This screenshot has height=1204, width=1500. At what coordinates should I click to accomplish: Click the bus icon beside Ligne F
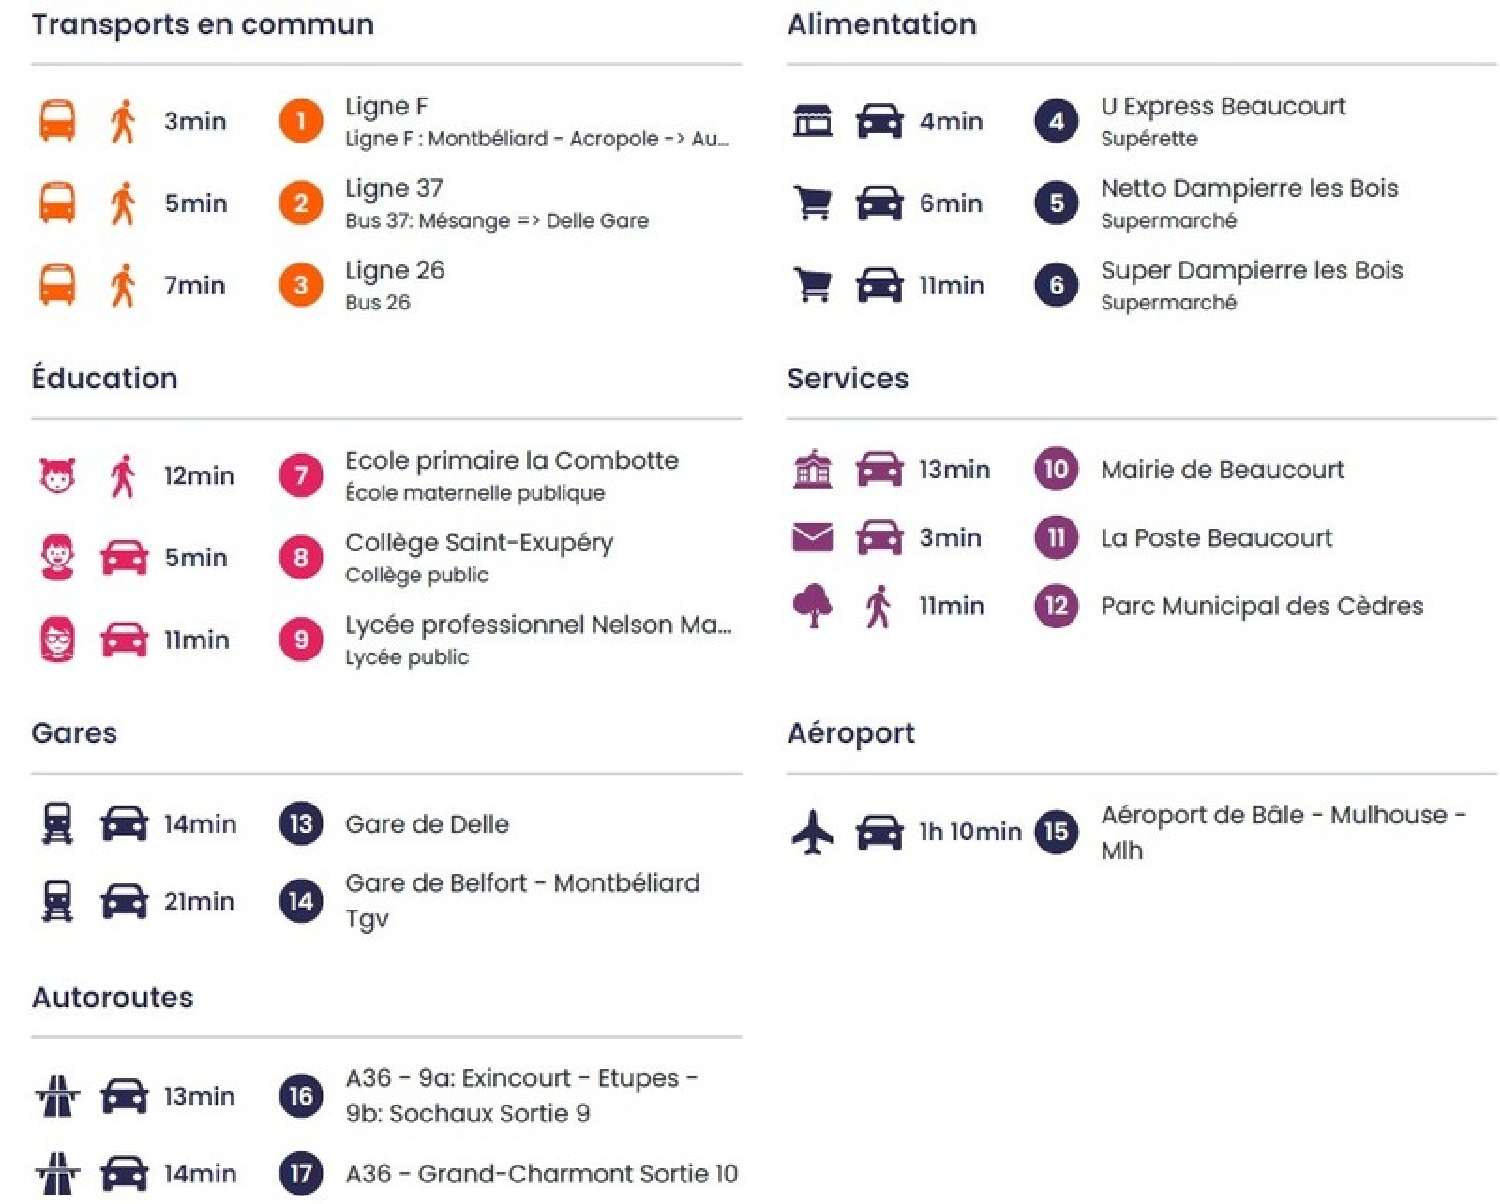(57, 121)
